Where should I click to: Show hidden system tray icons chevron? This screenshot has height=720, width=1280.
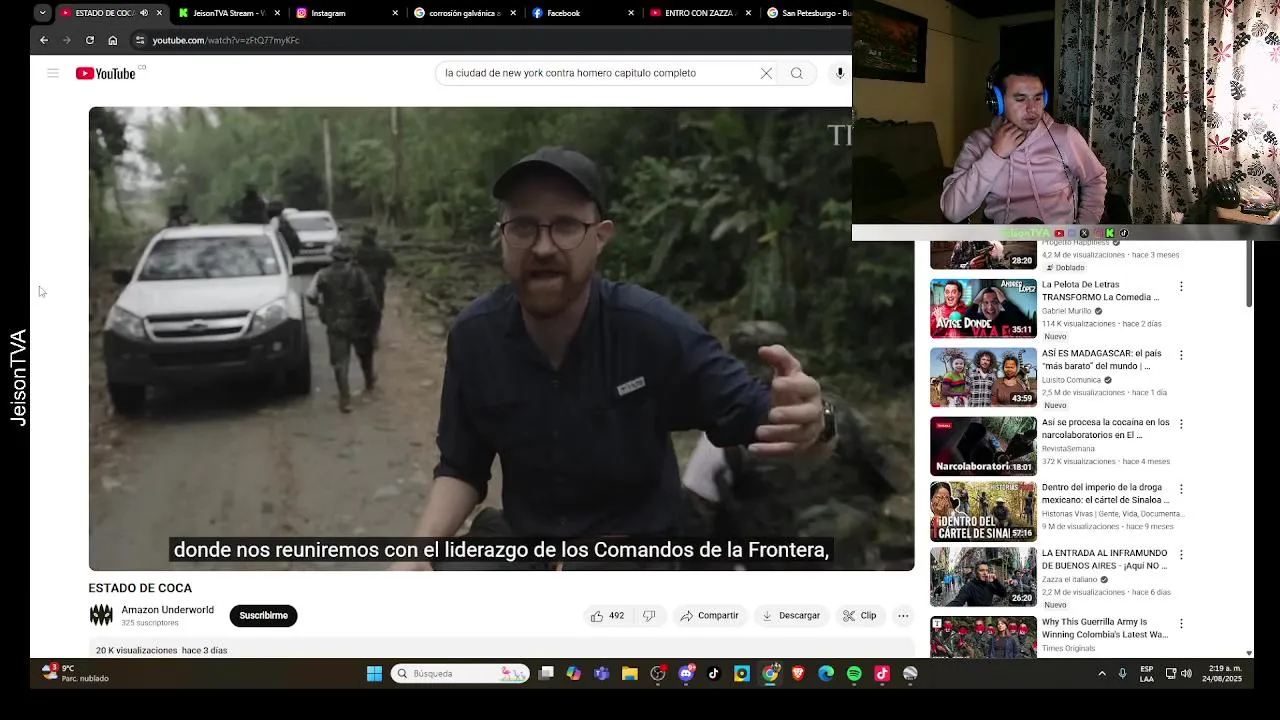click(1102, 674)
